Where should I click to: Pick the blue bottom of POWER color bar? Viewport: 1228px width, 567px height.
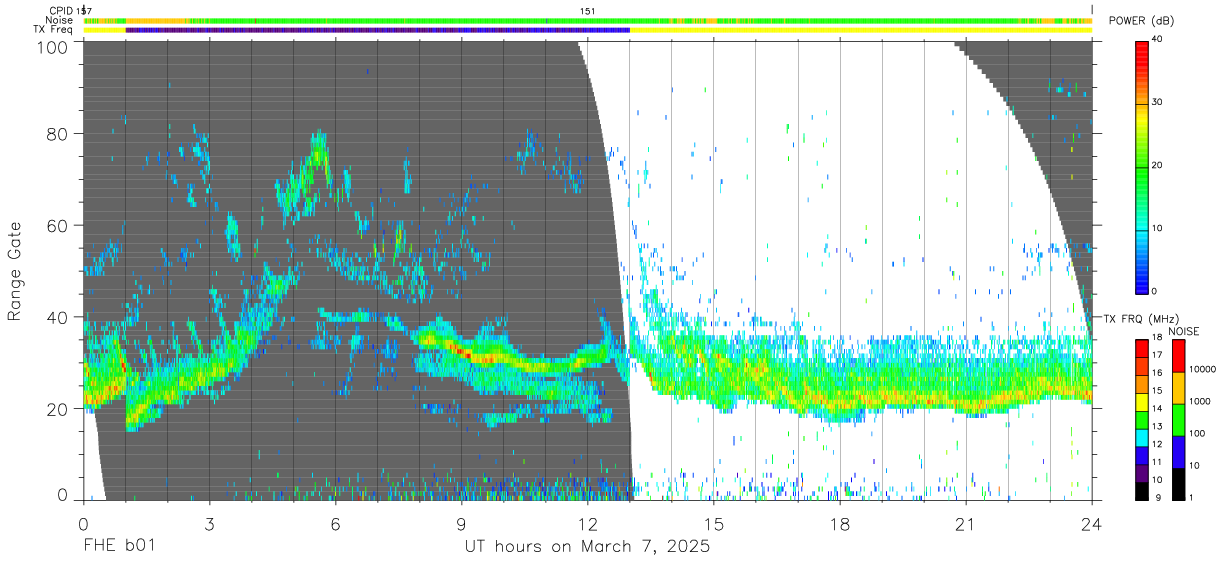[1142, 282]
